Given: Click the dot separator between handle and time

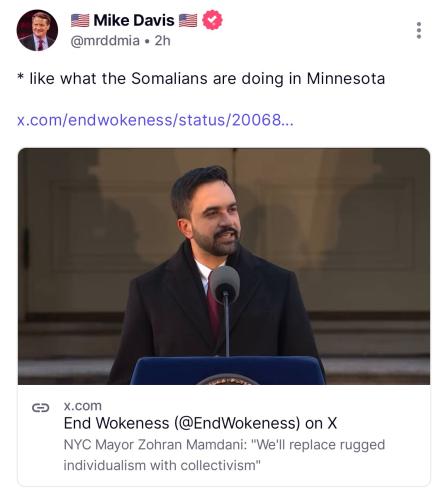Looking at the screenshot, I should point(147,41).
